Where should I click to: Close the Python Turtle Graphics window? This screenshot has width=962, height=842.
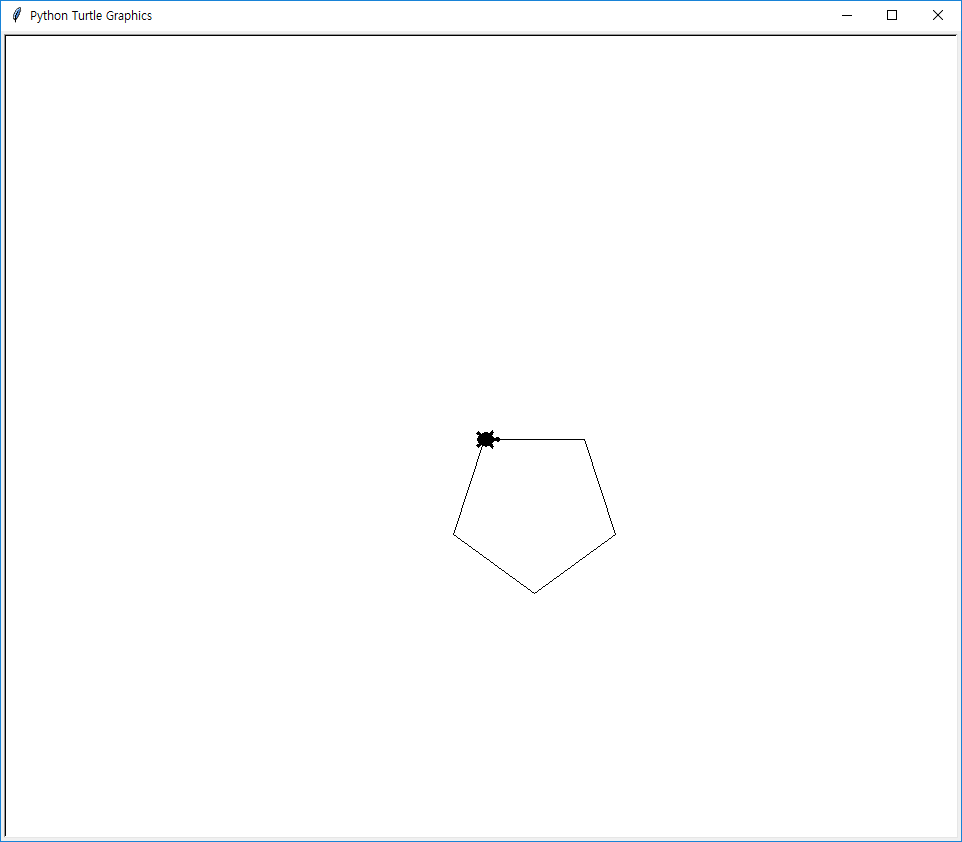tap(937, 15)
